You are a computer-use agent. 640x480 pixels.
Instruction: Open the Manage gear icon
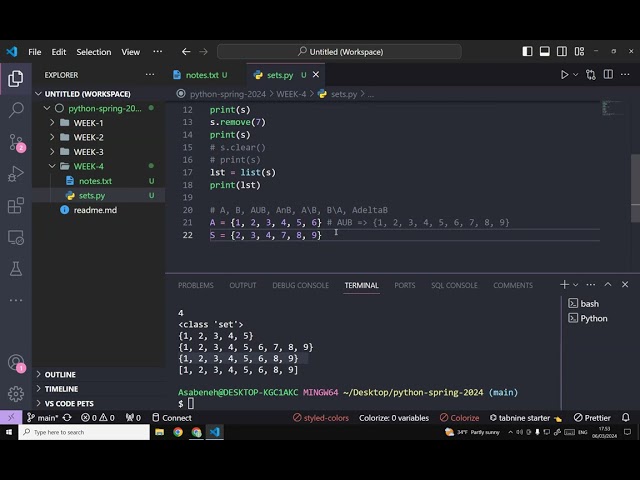16,393
